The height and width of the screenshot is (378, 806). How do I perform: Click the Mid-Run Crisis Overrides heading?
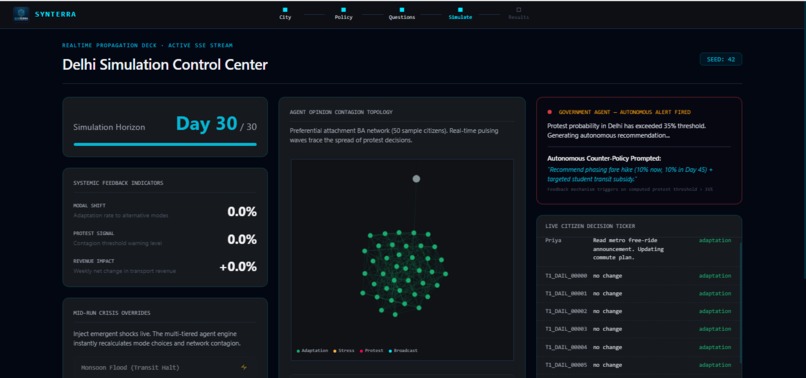112,313
